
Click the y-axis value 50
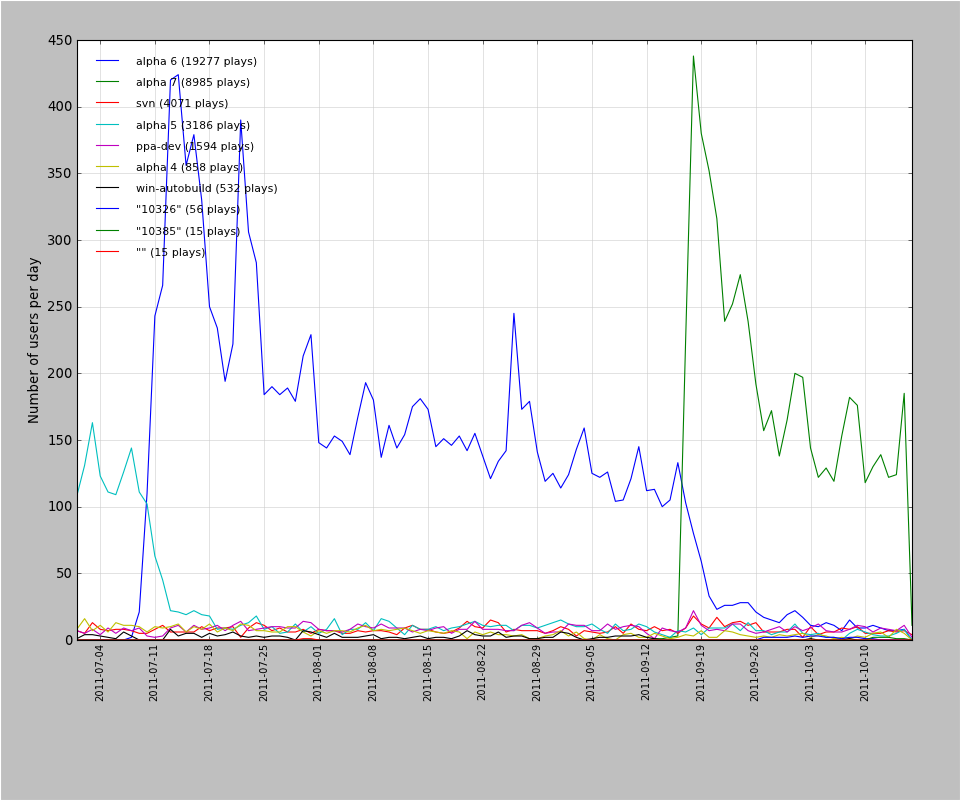click(64, 574)
